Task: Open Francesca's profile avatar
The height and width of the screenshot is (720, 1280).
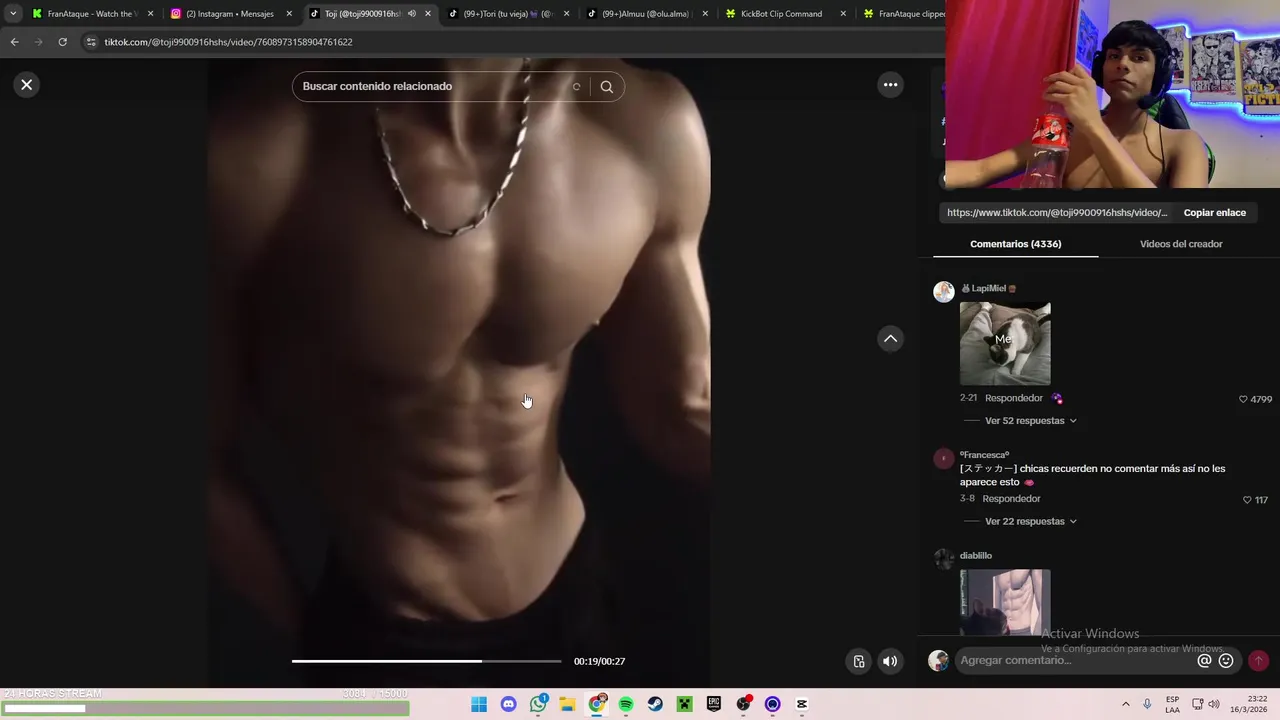Action: tap(943, 459)
